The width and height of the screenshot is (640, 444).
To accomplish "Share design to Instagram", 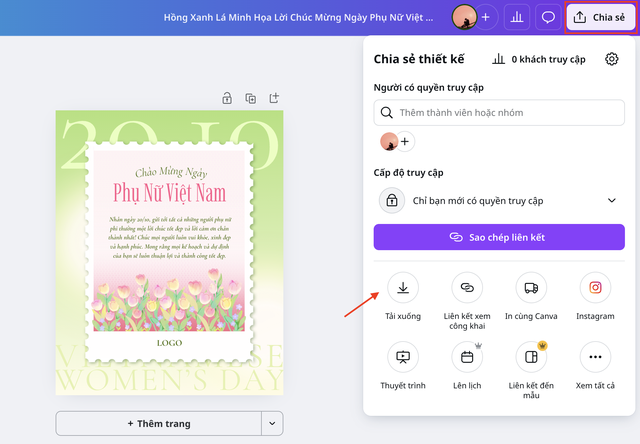I will click(595, 288).
